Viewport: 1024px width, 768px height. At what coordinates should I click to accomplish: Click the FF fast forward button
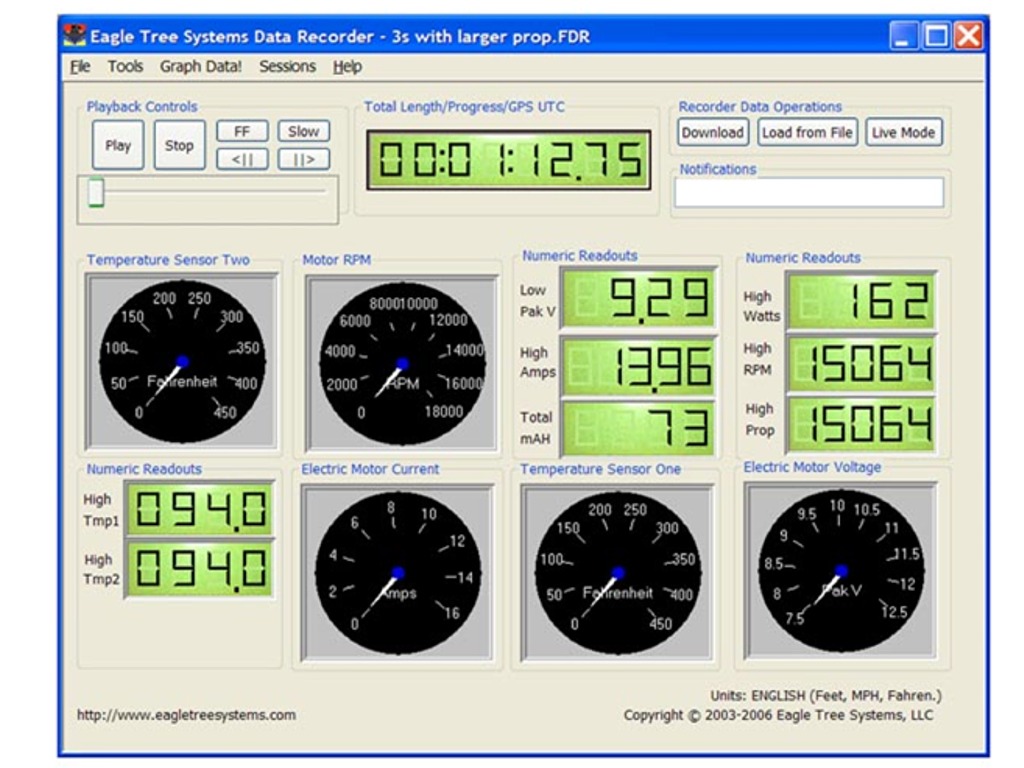click(242, 132)
